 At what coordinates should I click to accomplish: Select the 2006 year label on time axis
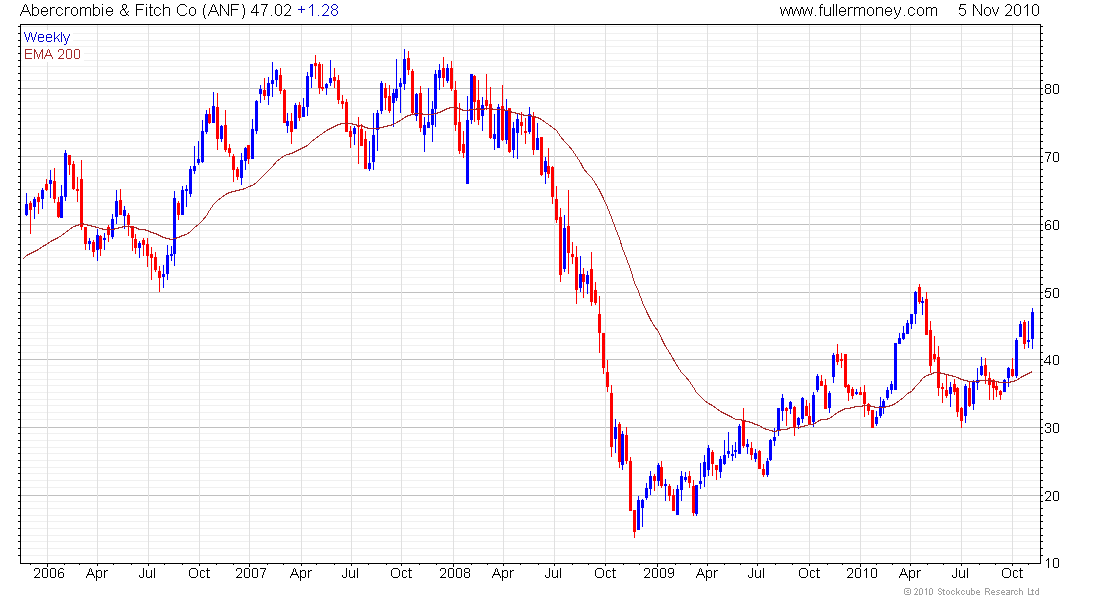point(48,573)
